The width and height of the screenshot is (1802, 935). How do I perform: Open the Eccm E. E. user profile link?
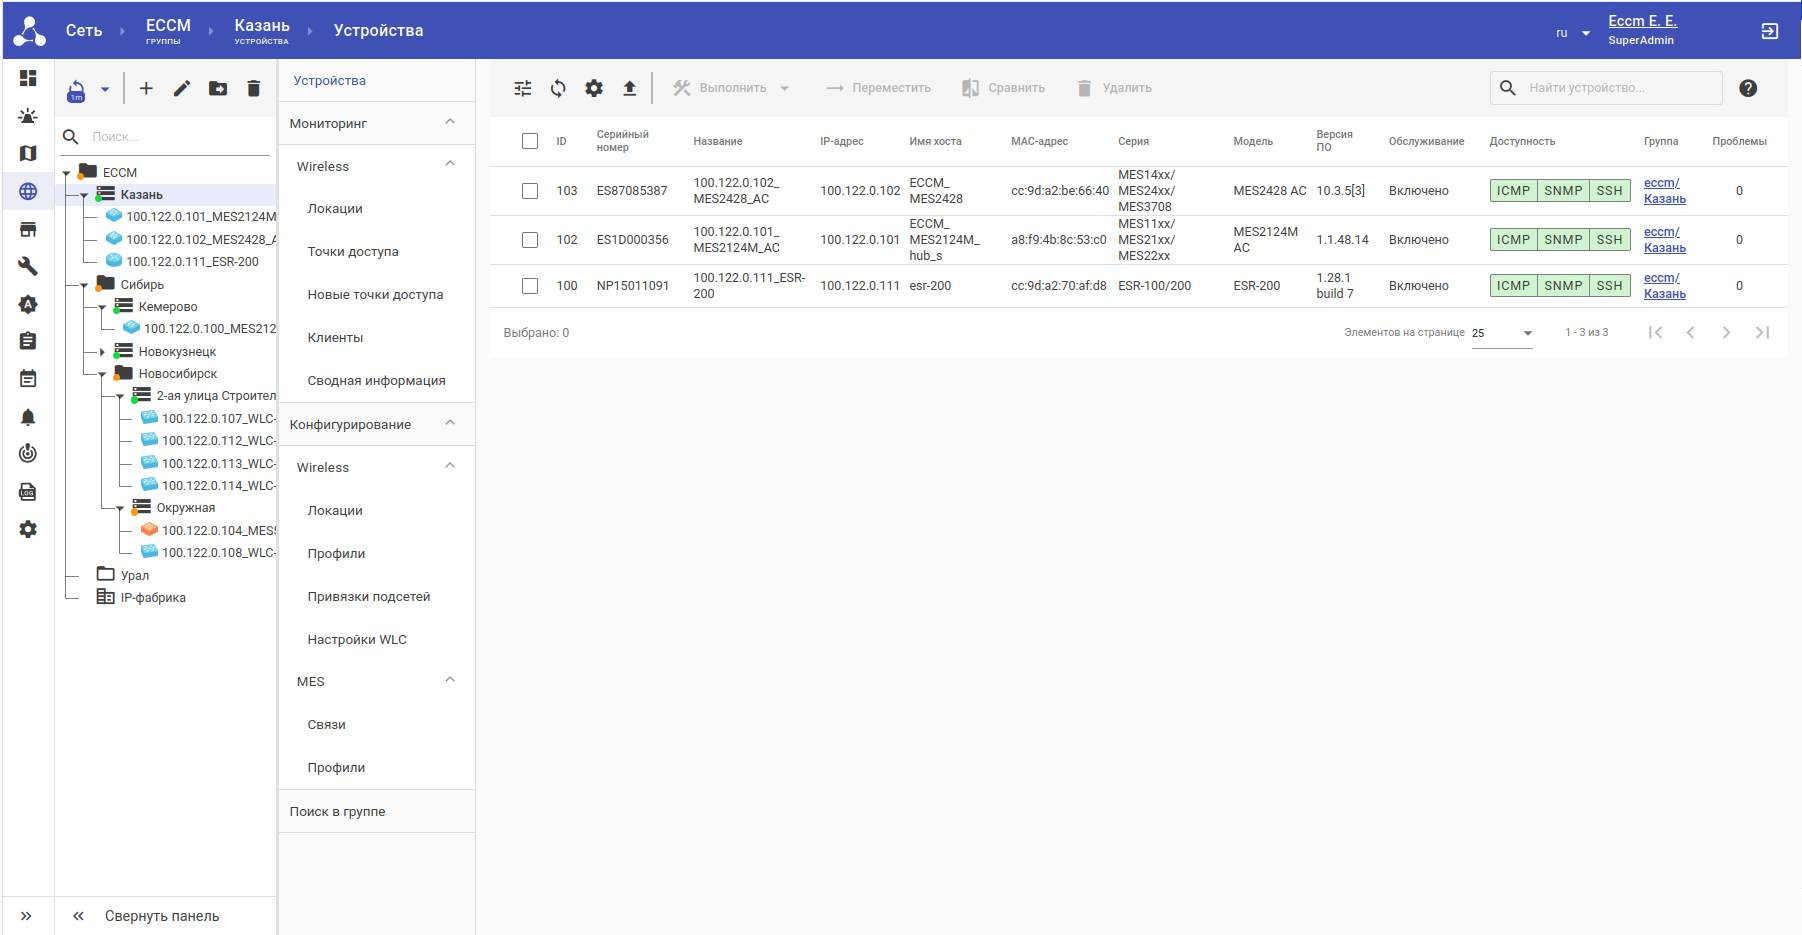(x=1643, y=21)
